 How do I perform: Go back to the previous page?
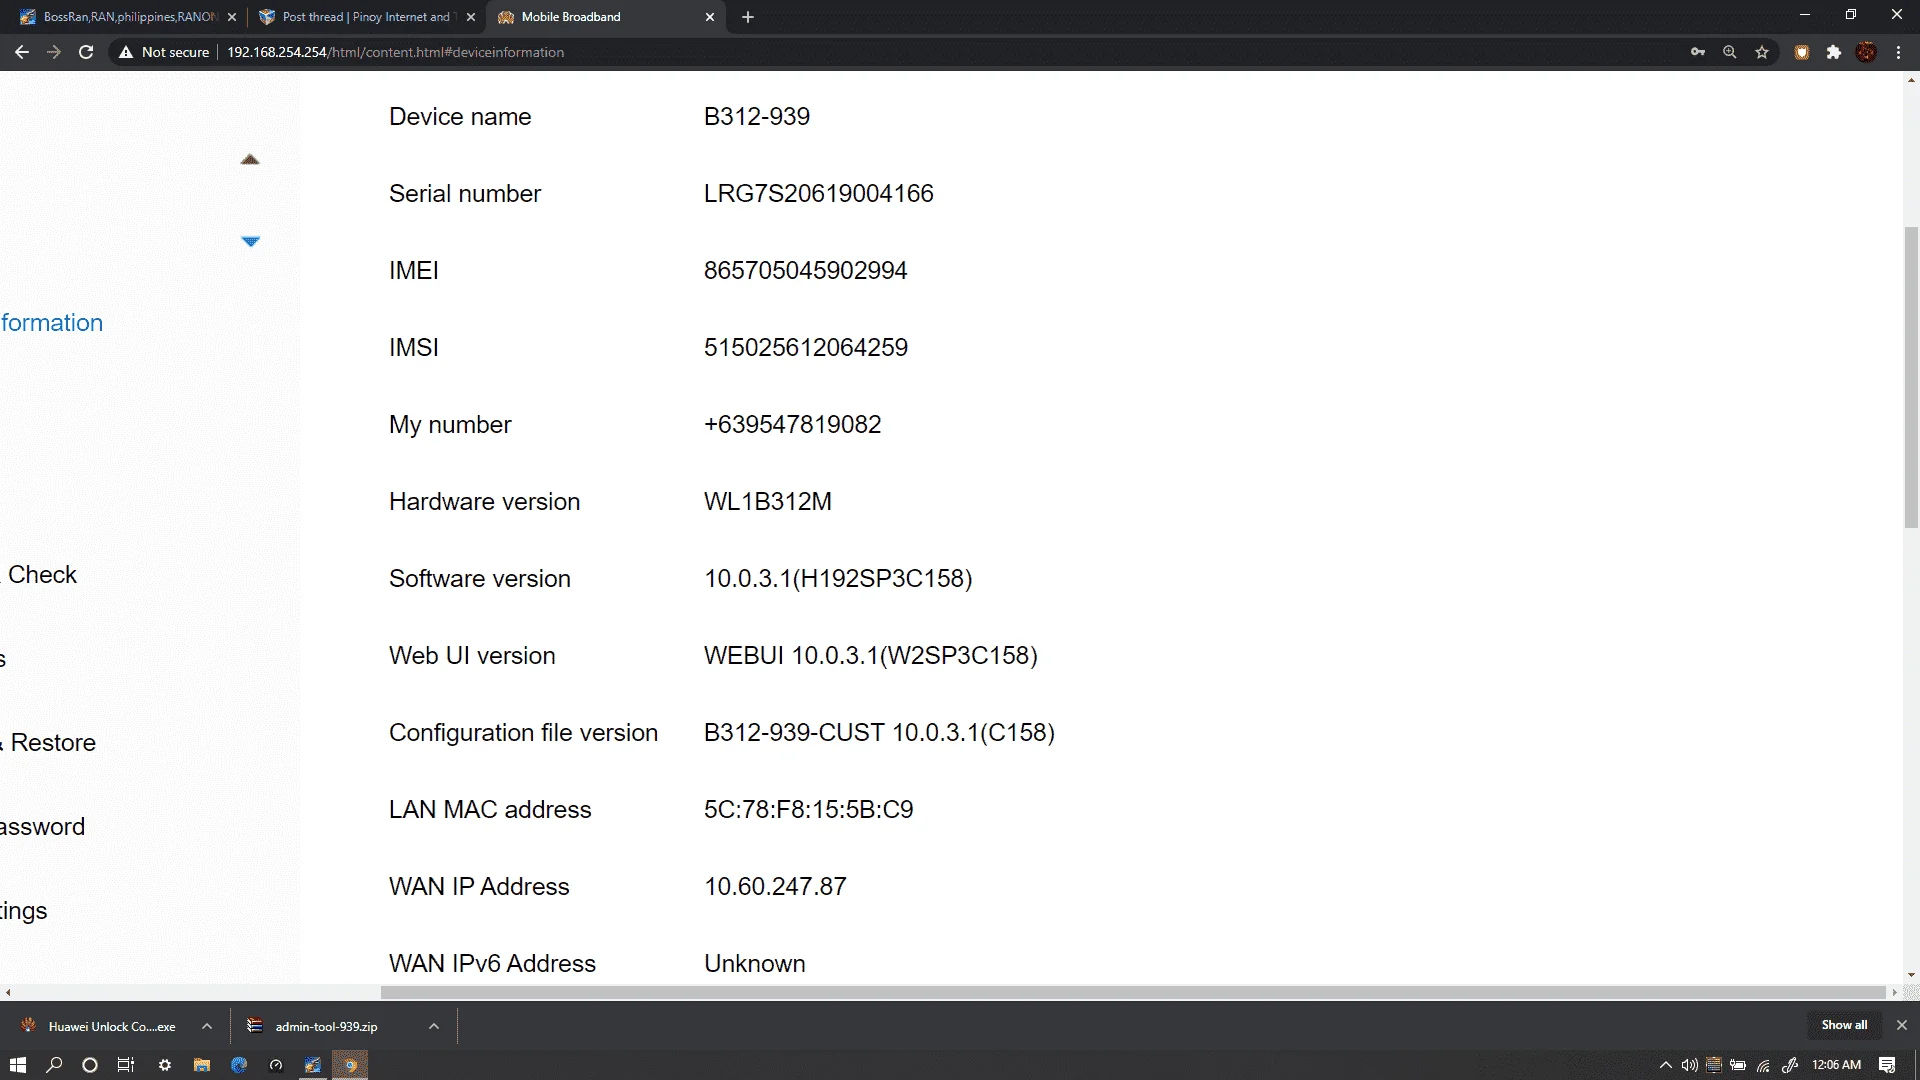[22, 52]
